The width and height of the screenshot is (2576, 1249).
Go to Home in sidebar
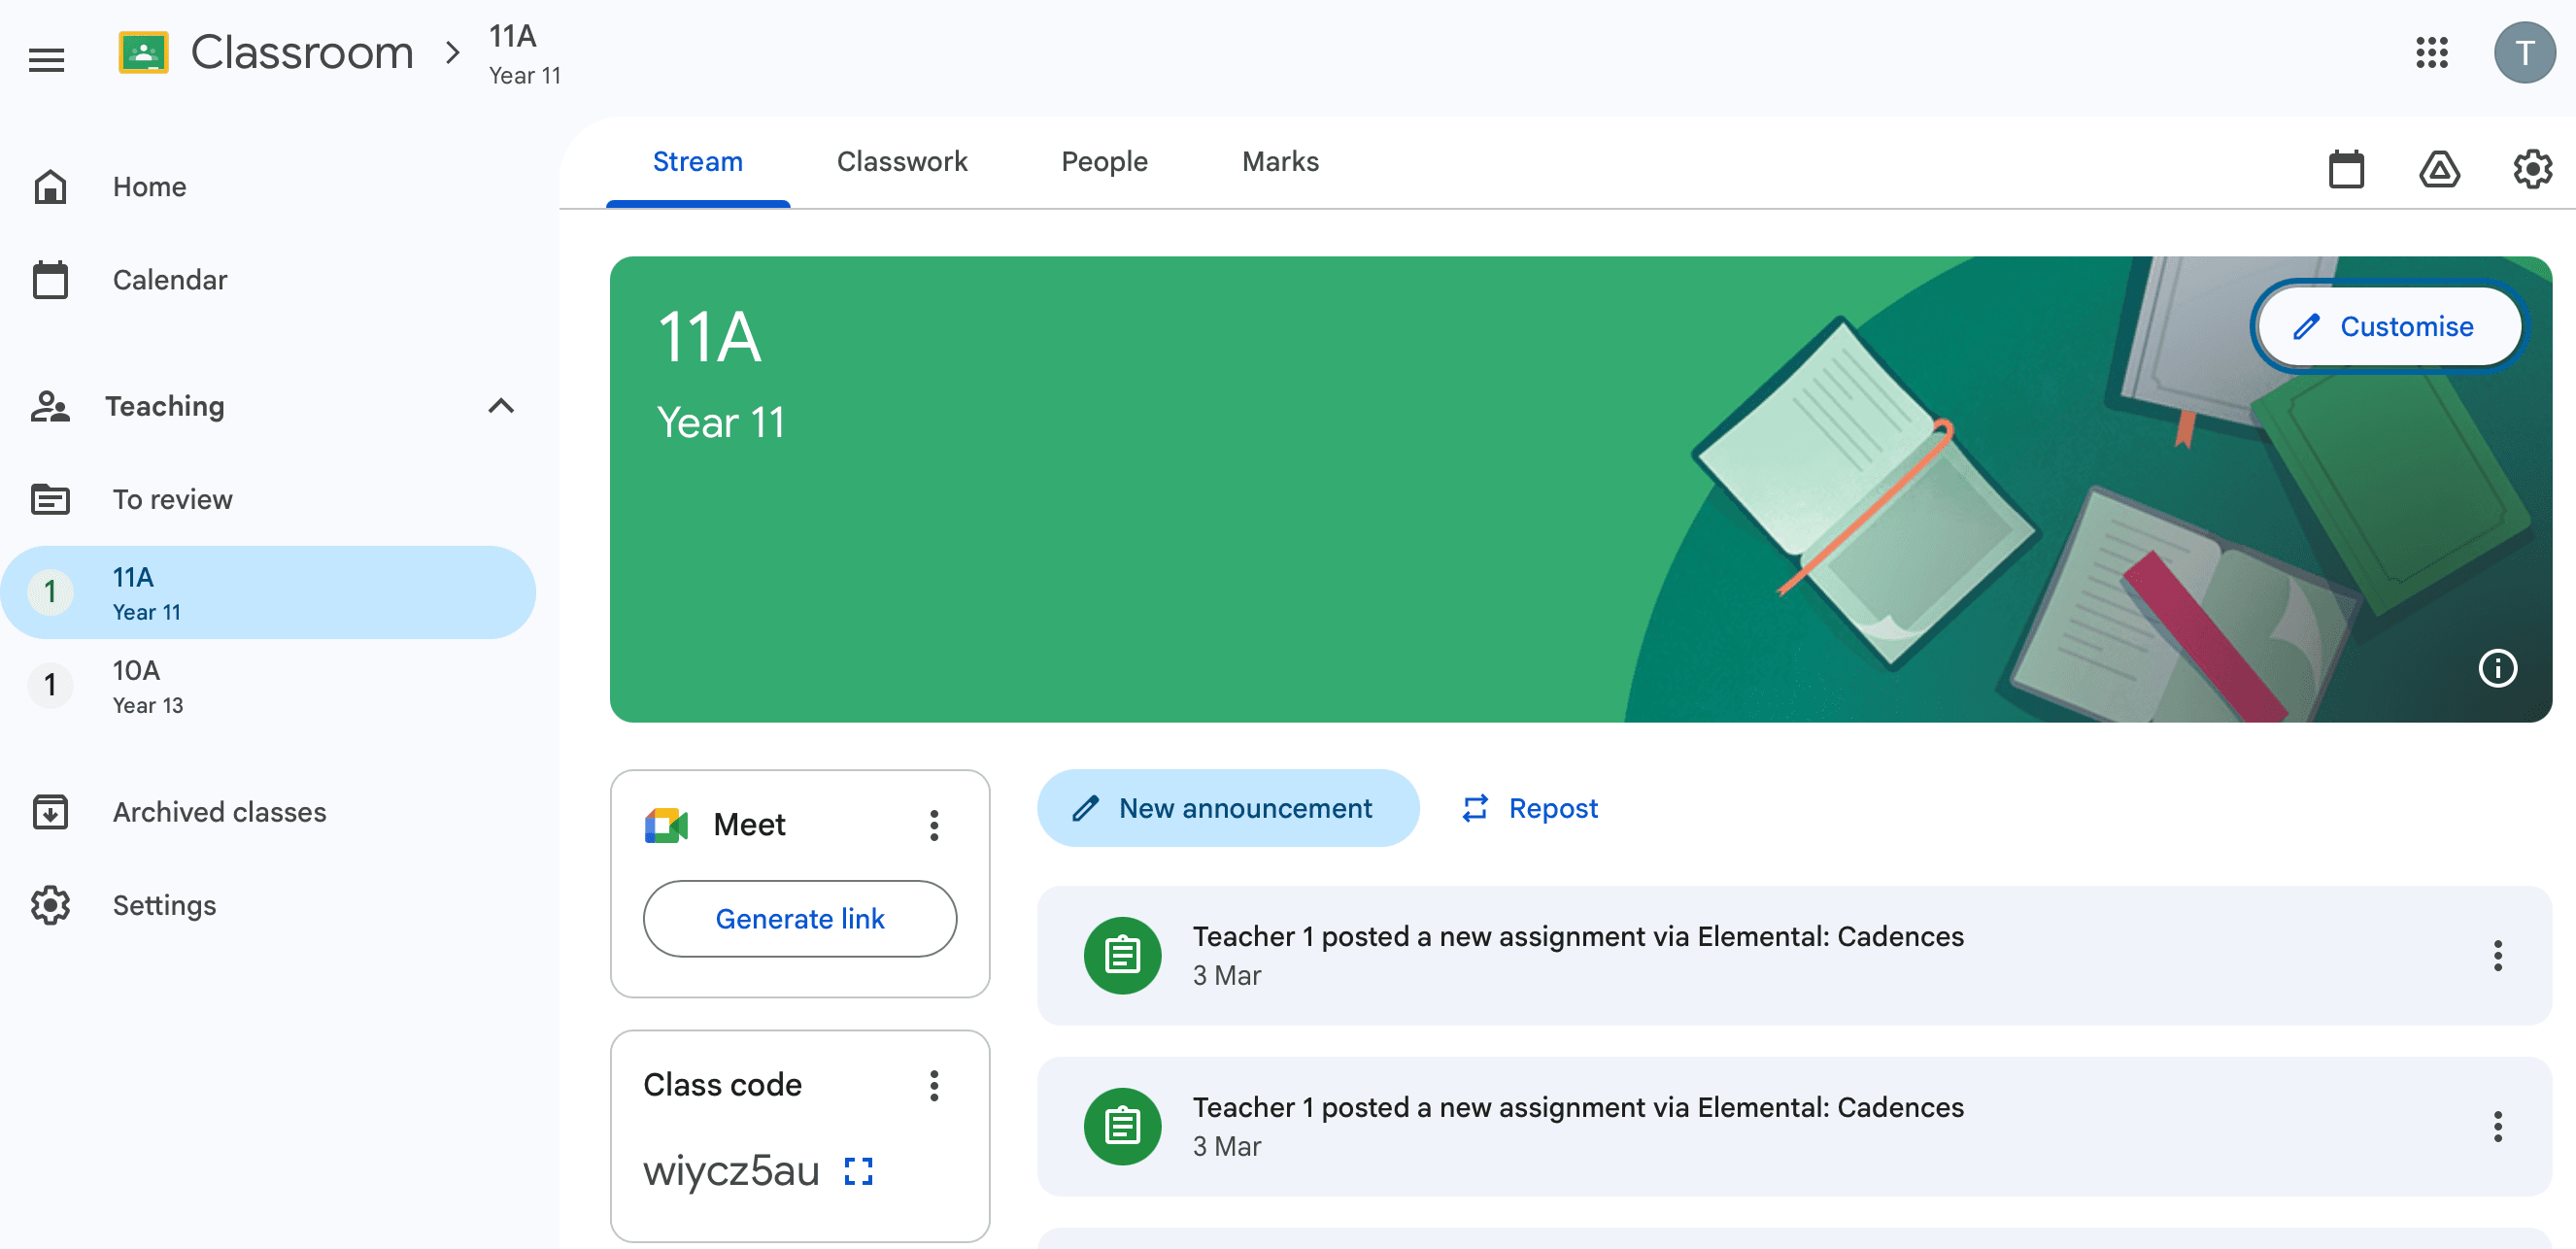pyautogui.click(x=268, y=186)
